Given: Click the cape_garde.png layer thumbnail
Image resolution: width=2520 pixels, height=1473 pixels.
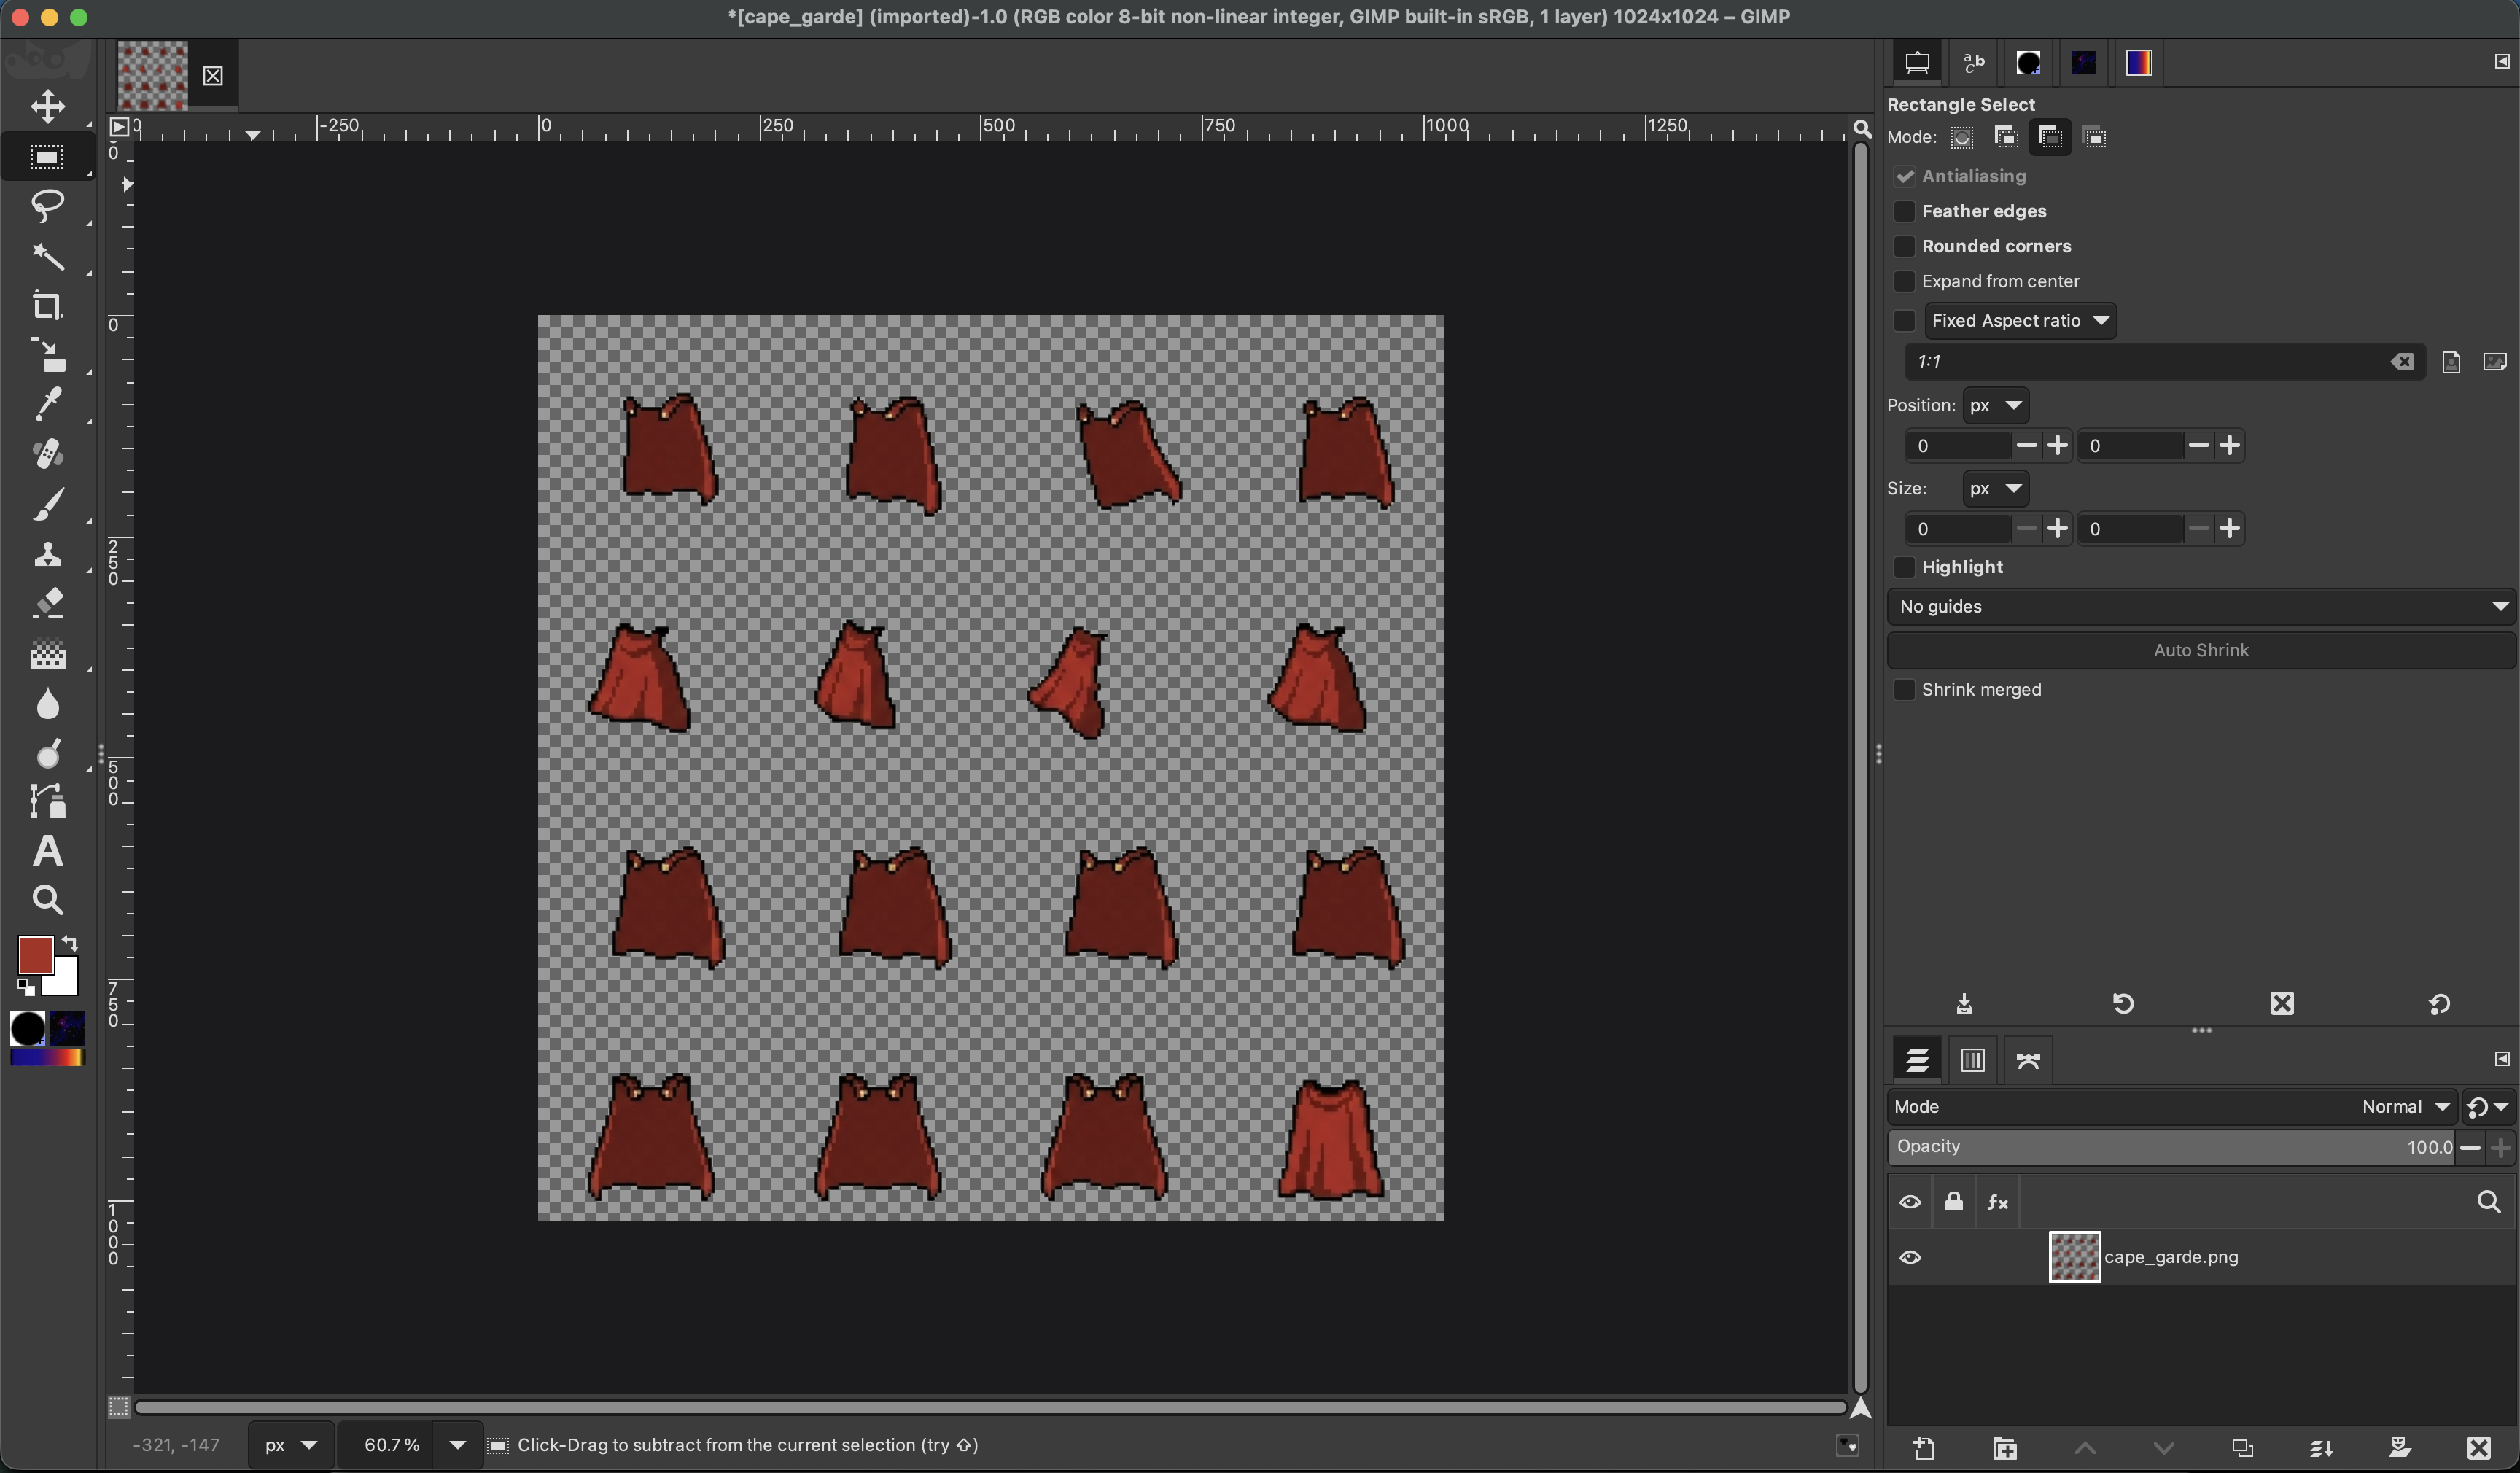Looking at the screenshot, I should [2074, 1258].
